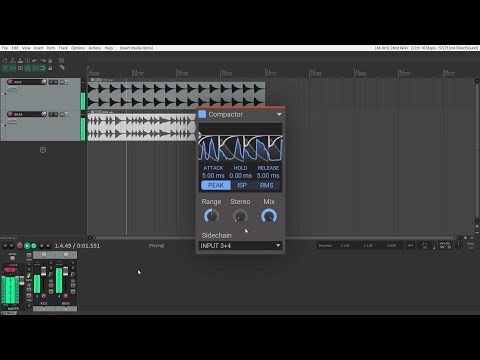Click the BASS mixer pan knob
Viewport: 480px width, 360px height.
click(x=66, y=254)
